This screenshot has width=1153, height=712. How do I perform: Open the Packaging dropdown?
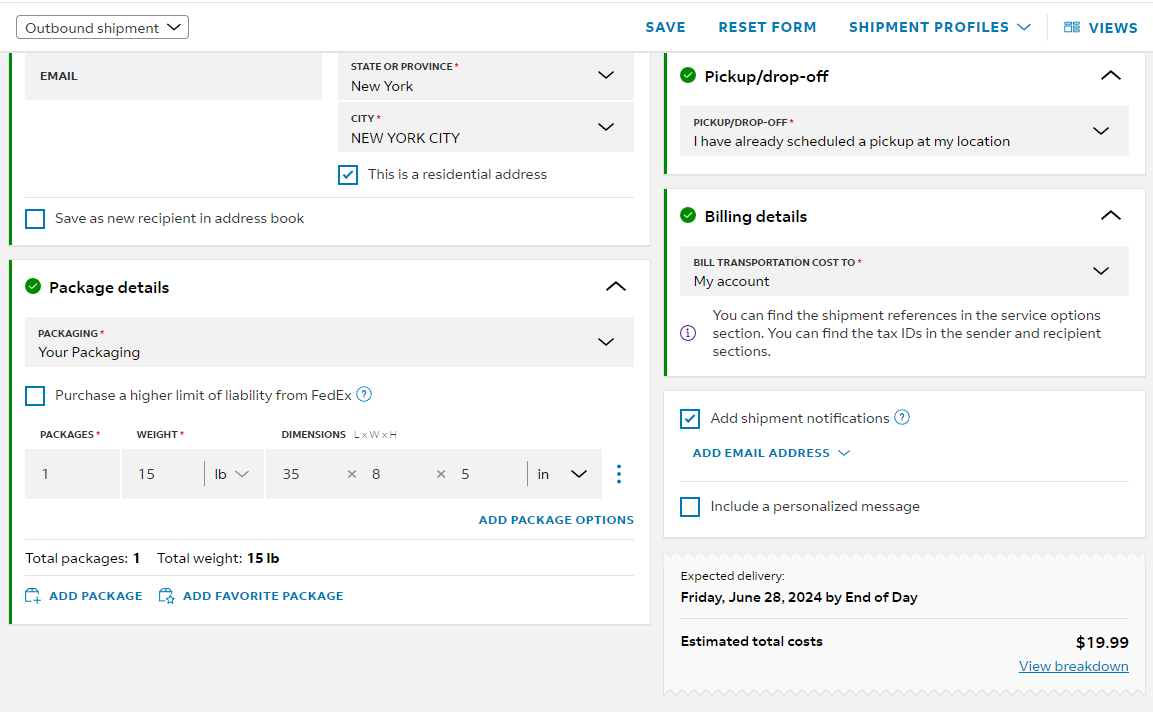(x=329, y=342)
